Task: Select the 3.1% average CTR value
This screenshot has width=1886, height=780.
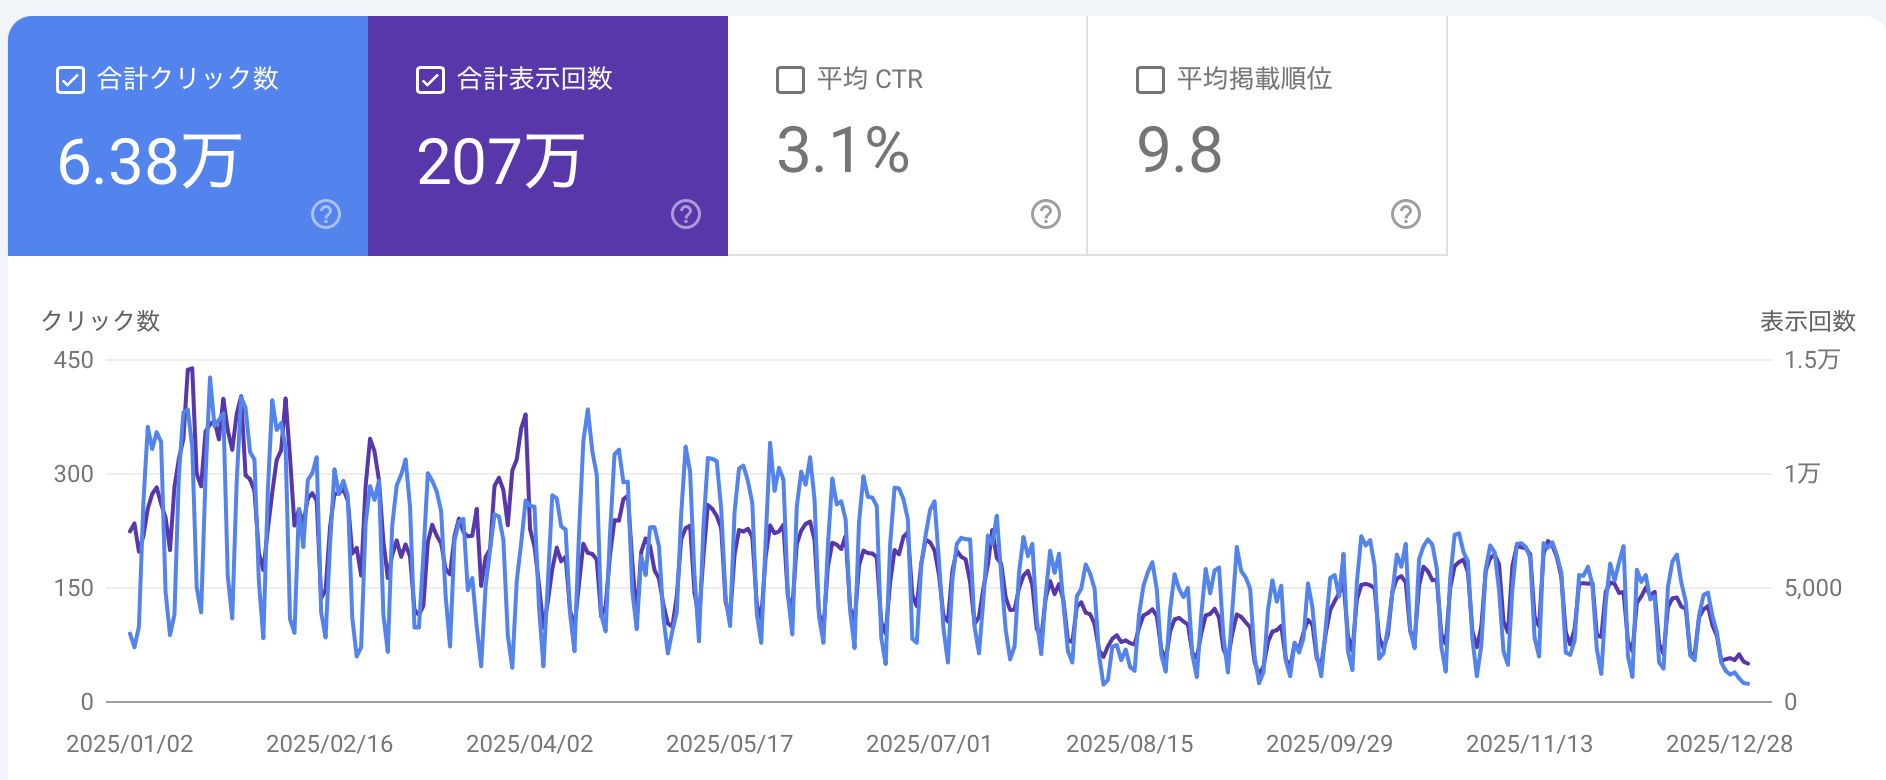Action: [843, 151]
